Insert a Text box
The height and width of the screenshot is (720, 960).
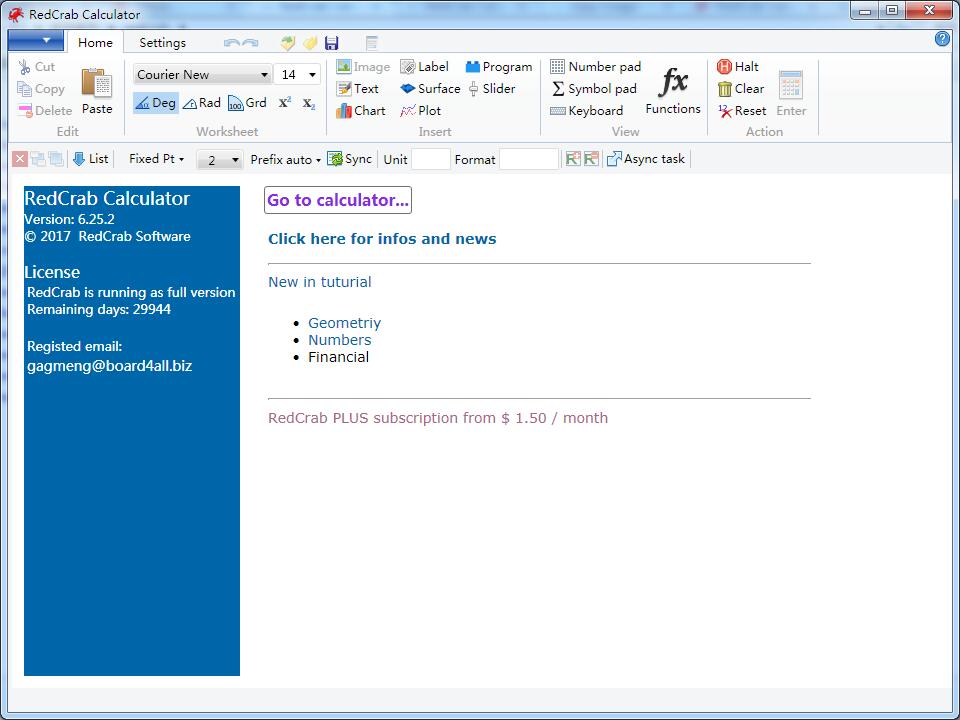[358, 89]
